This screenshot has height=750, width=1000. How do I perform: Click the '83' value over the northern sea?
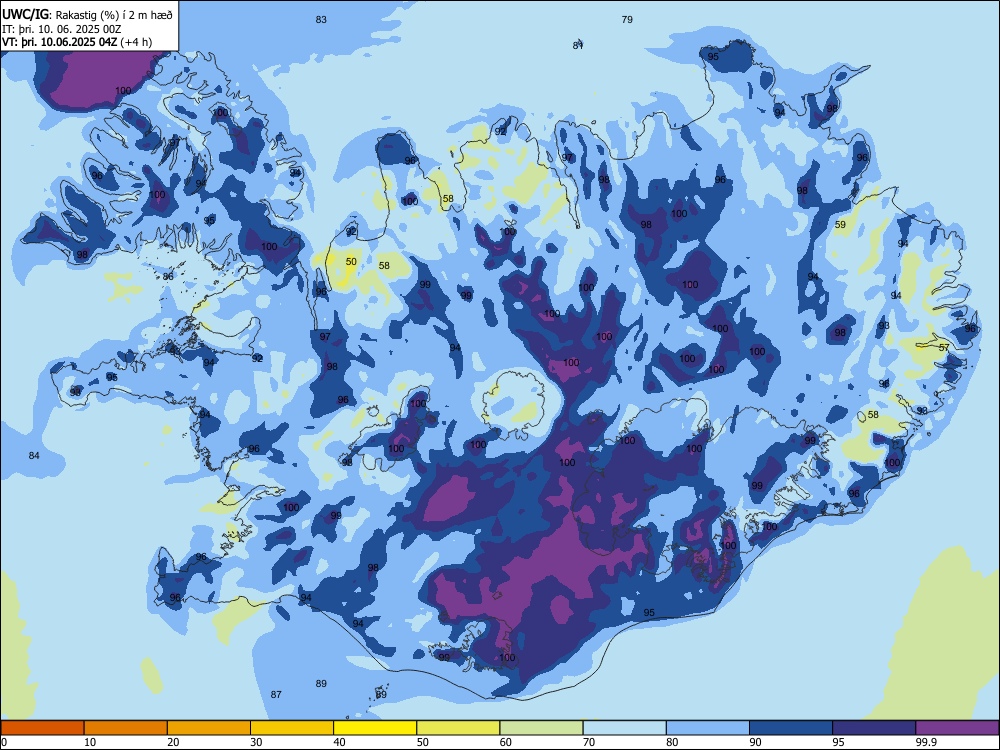321,20
